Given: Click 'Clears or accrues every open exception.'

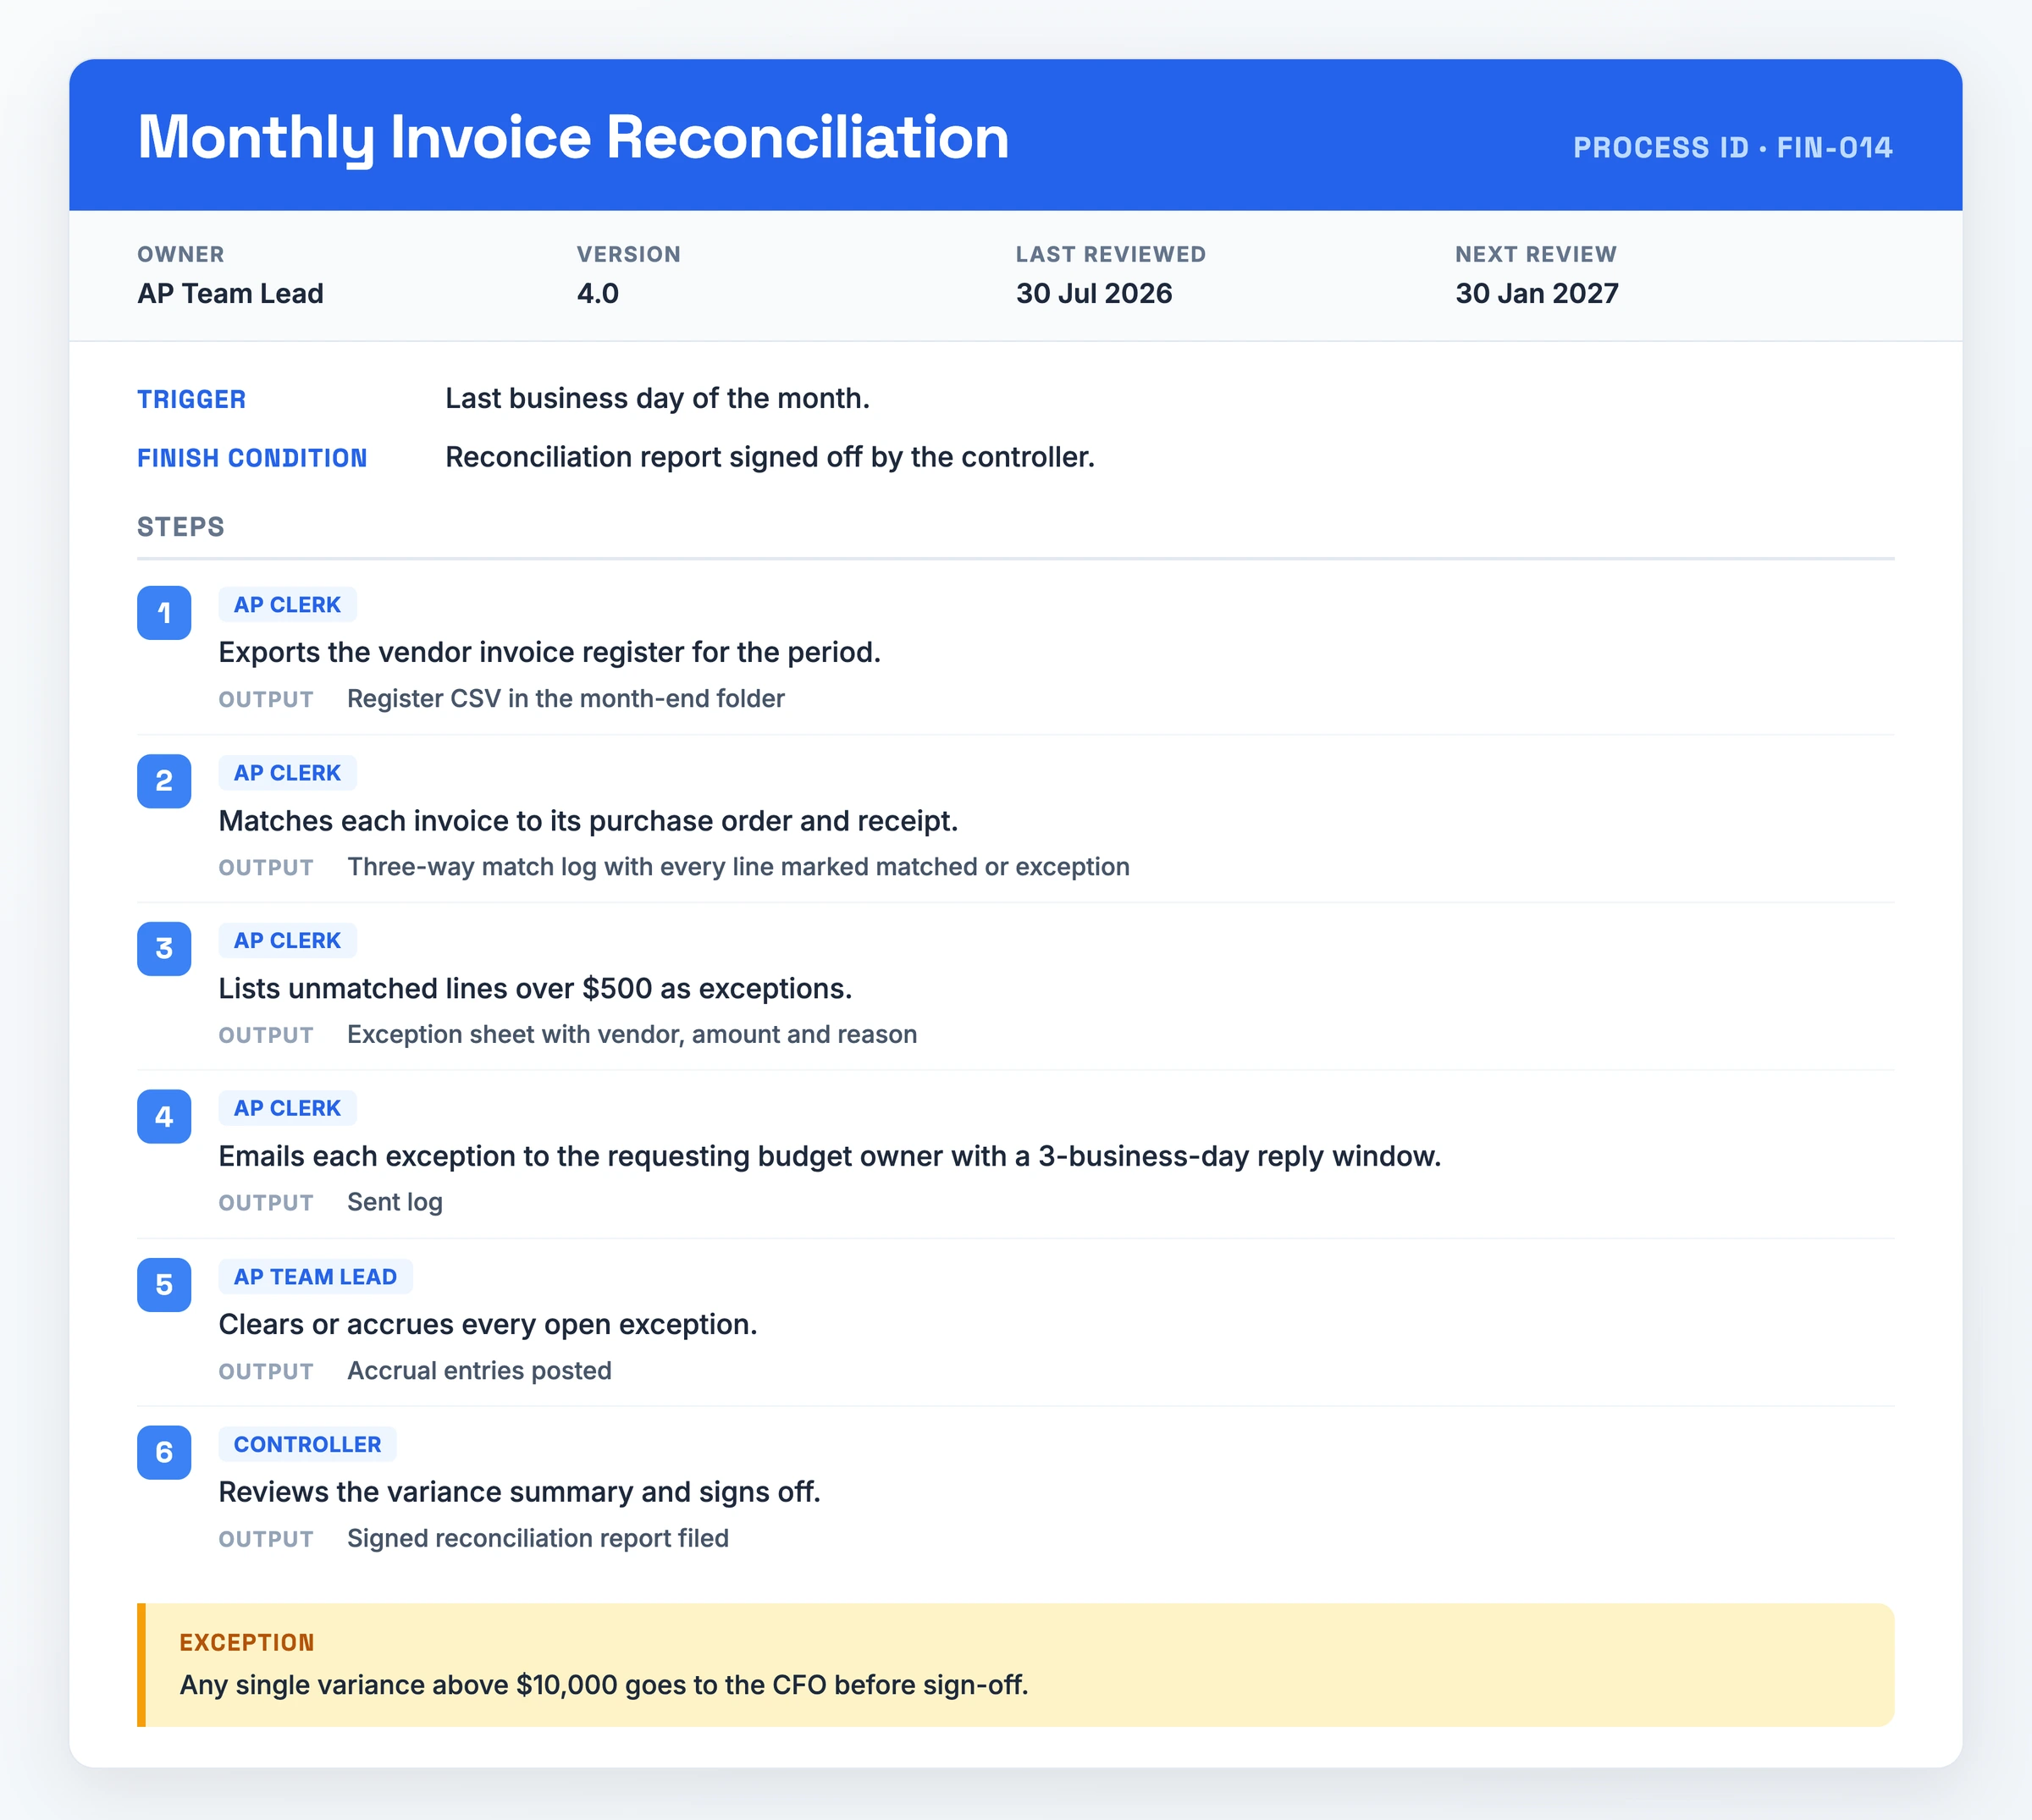Looking at the screenshot, I should pyautogui.click(x=488, y=1325).
